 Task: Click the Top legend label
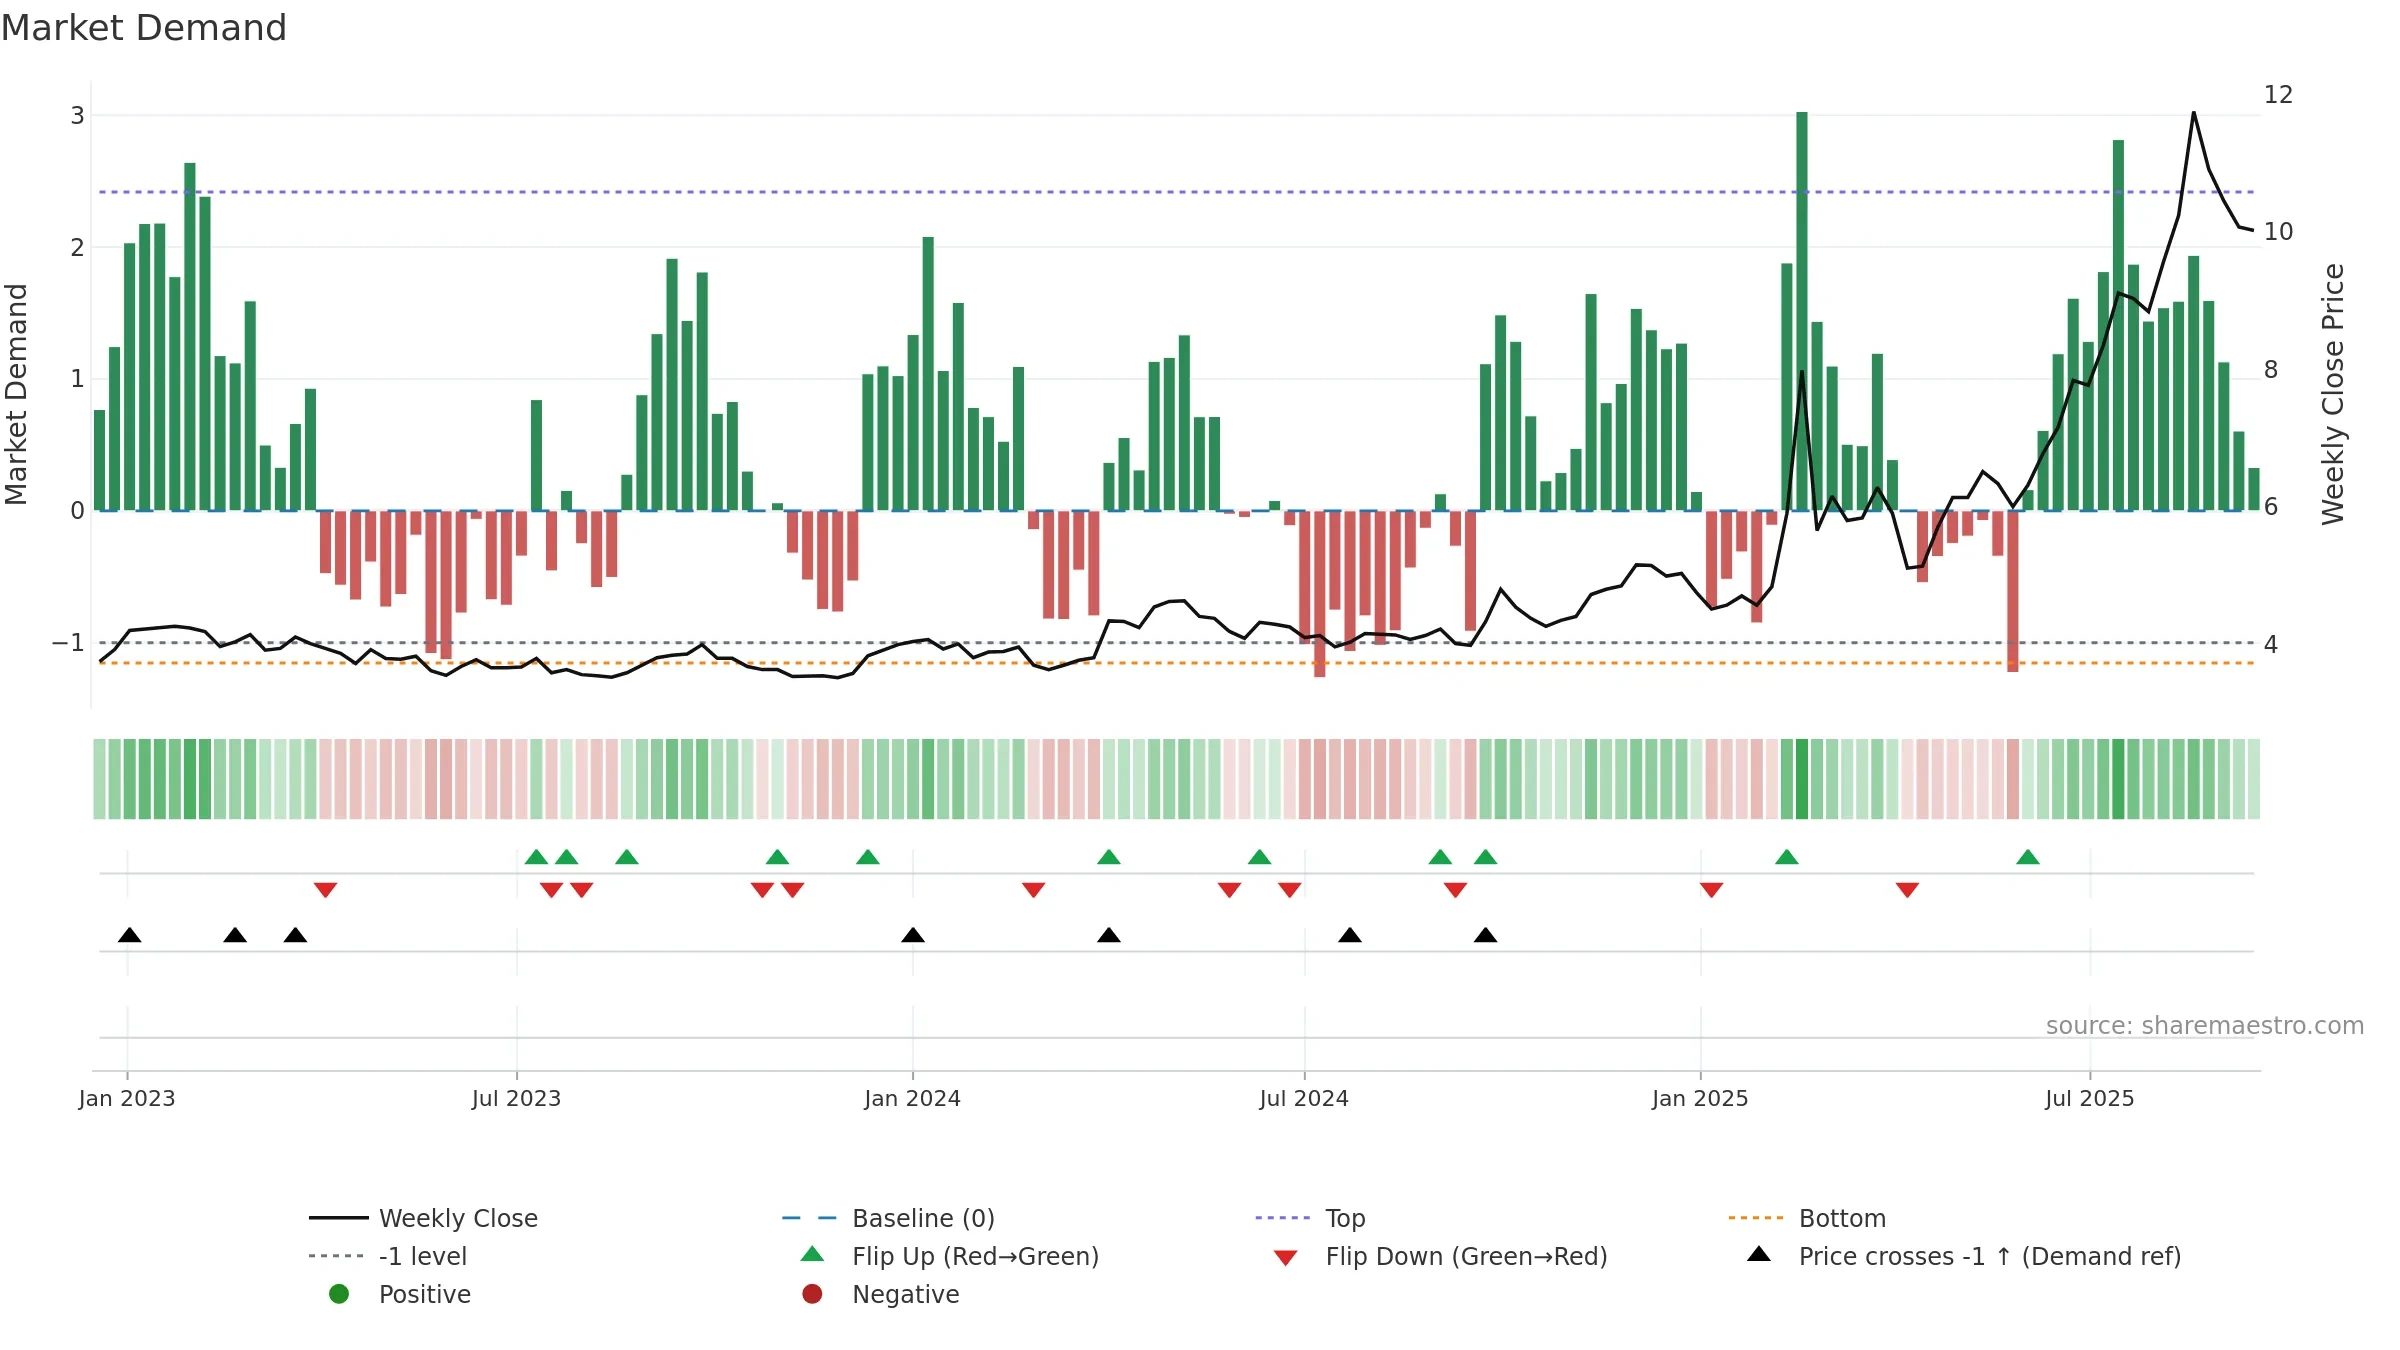[1345, 1218]
